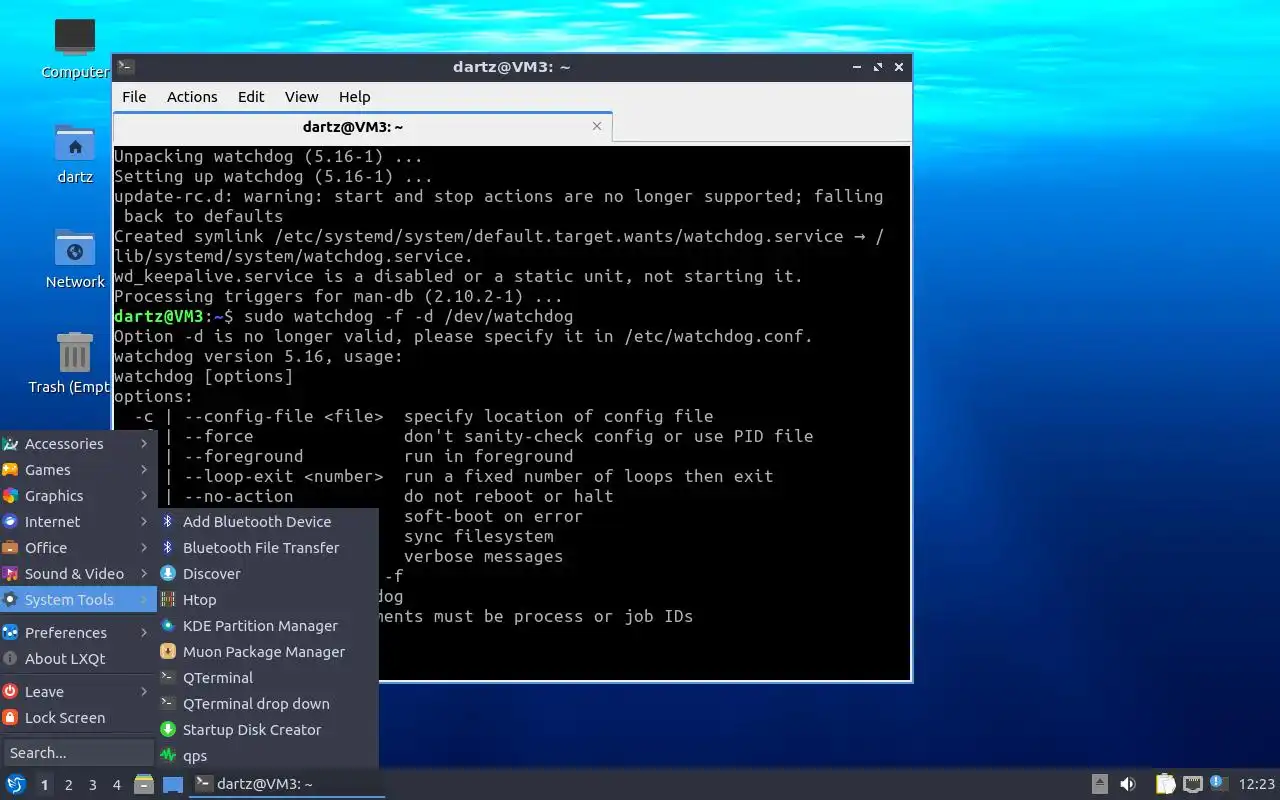Screen dimensions: 1280x800
Task: Select virtual desktop 1 in pager
Action: 45,785
